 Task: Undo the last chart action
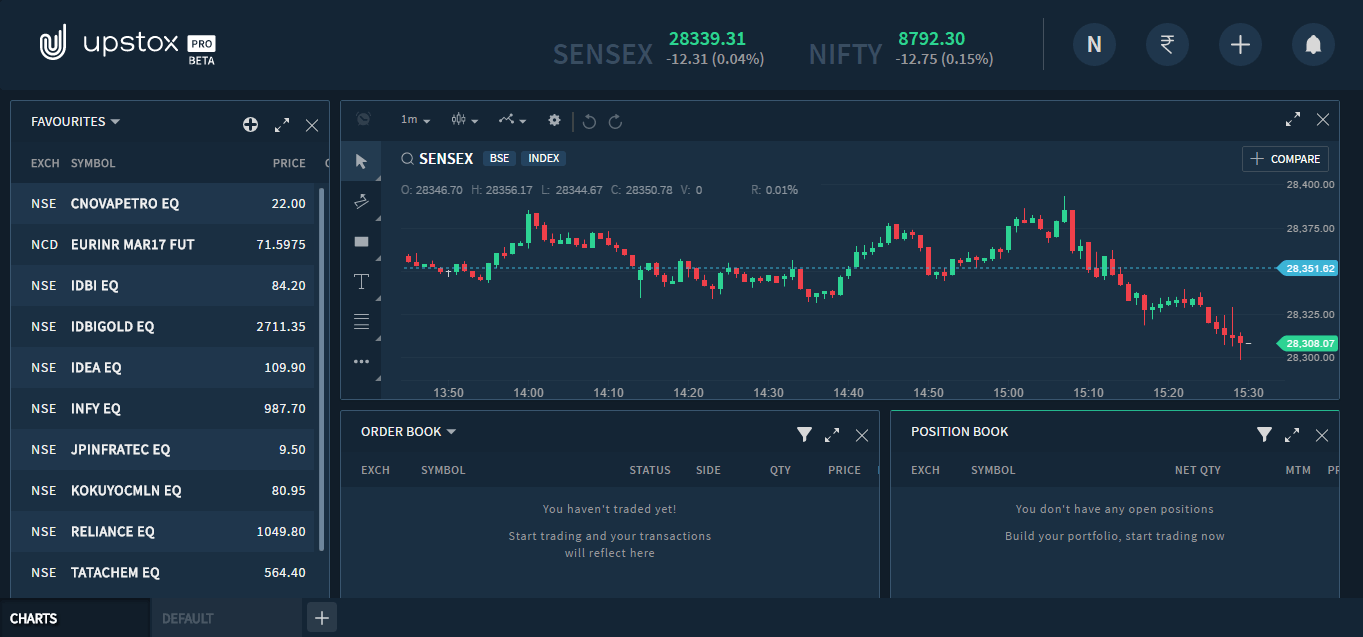pyautogui.click(x=589, y=121)
